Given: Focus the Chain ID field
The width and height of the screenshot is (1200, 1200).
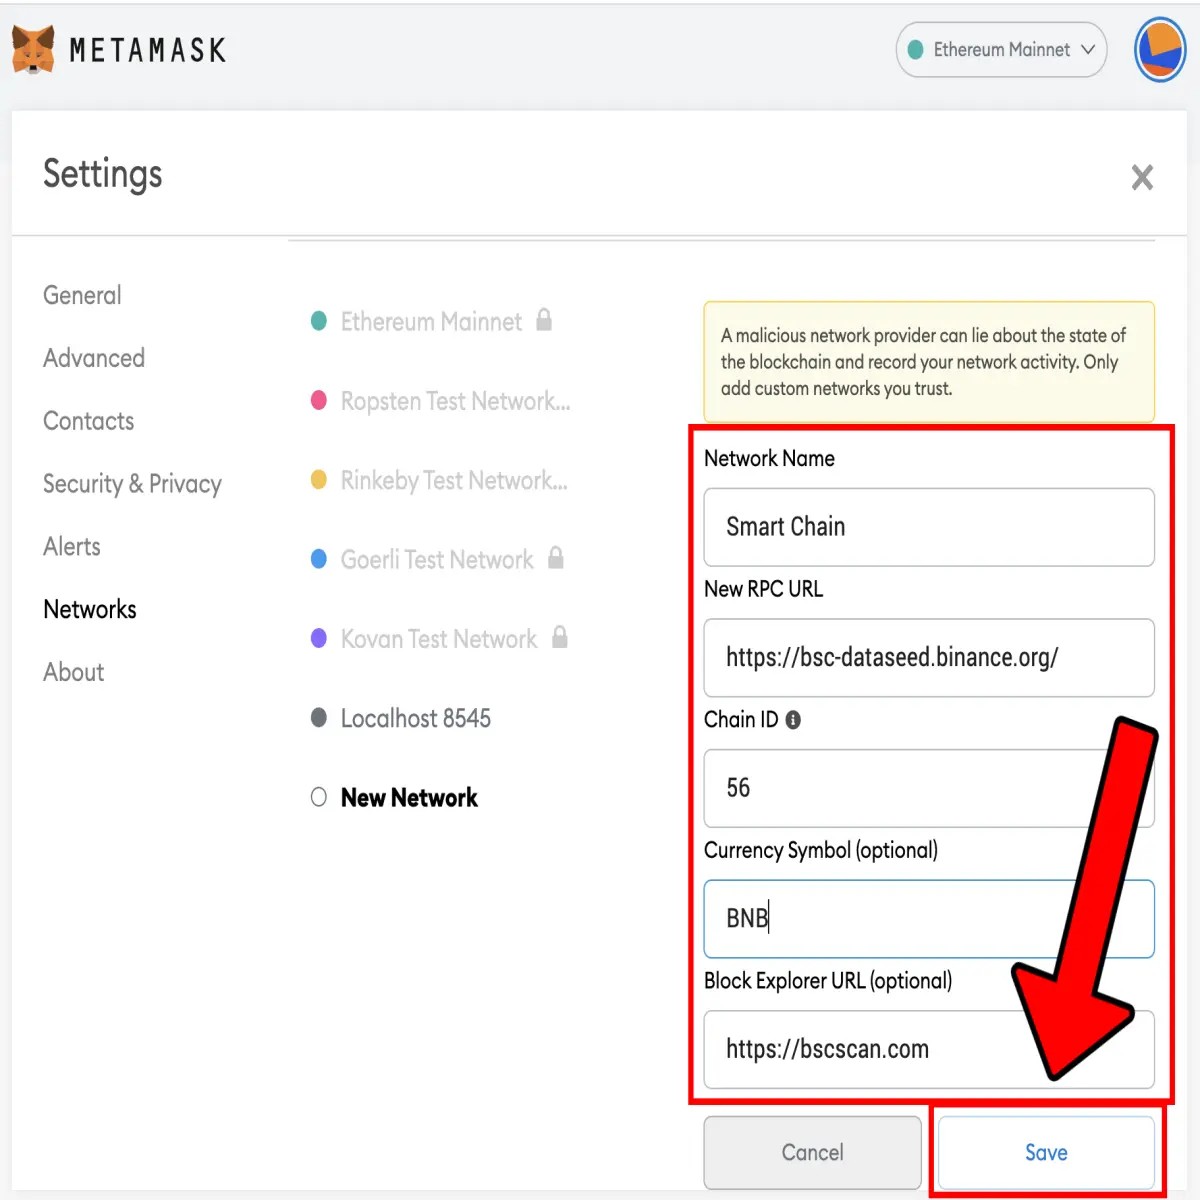Looking at the screenshot, I should tap(929, 788).
